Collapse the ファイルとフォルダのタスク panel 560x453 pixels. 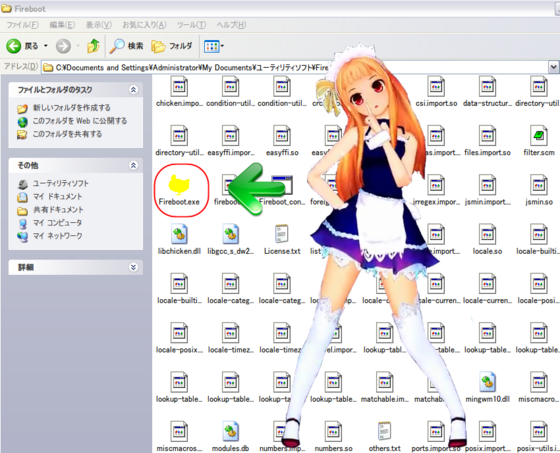(133, 90)
